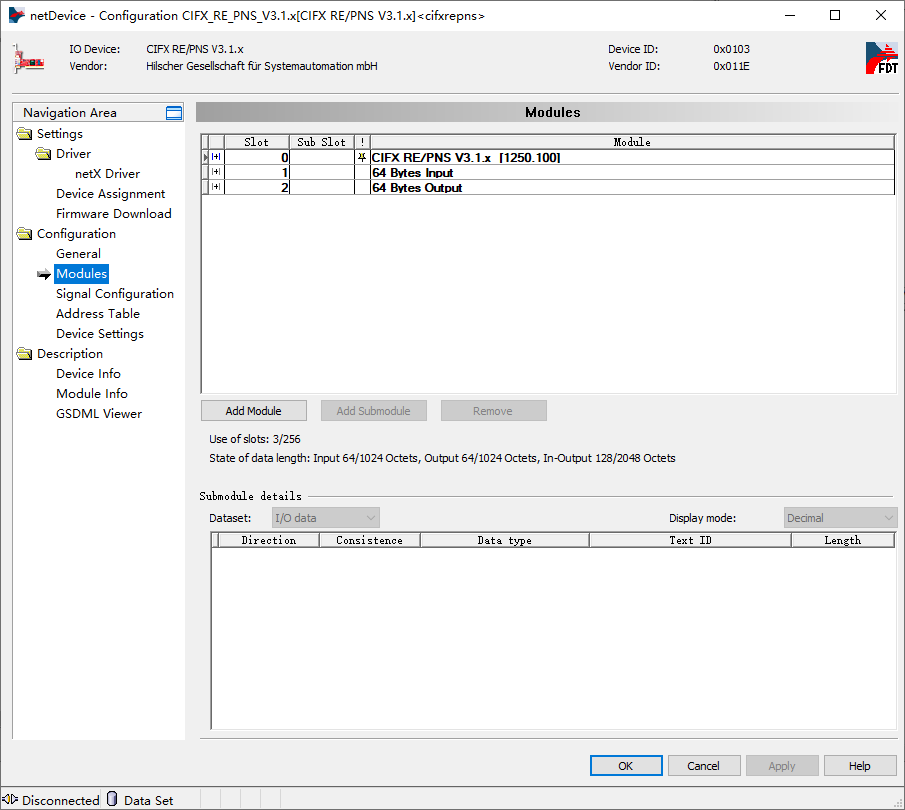Open the Dataset dropdown
This screenshot has height=810, width=905.
coord(326,518)
